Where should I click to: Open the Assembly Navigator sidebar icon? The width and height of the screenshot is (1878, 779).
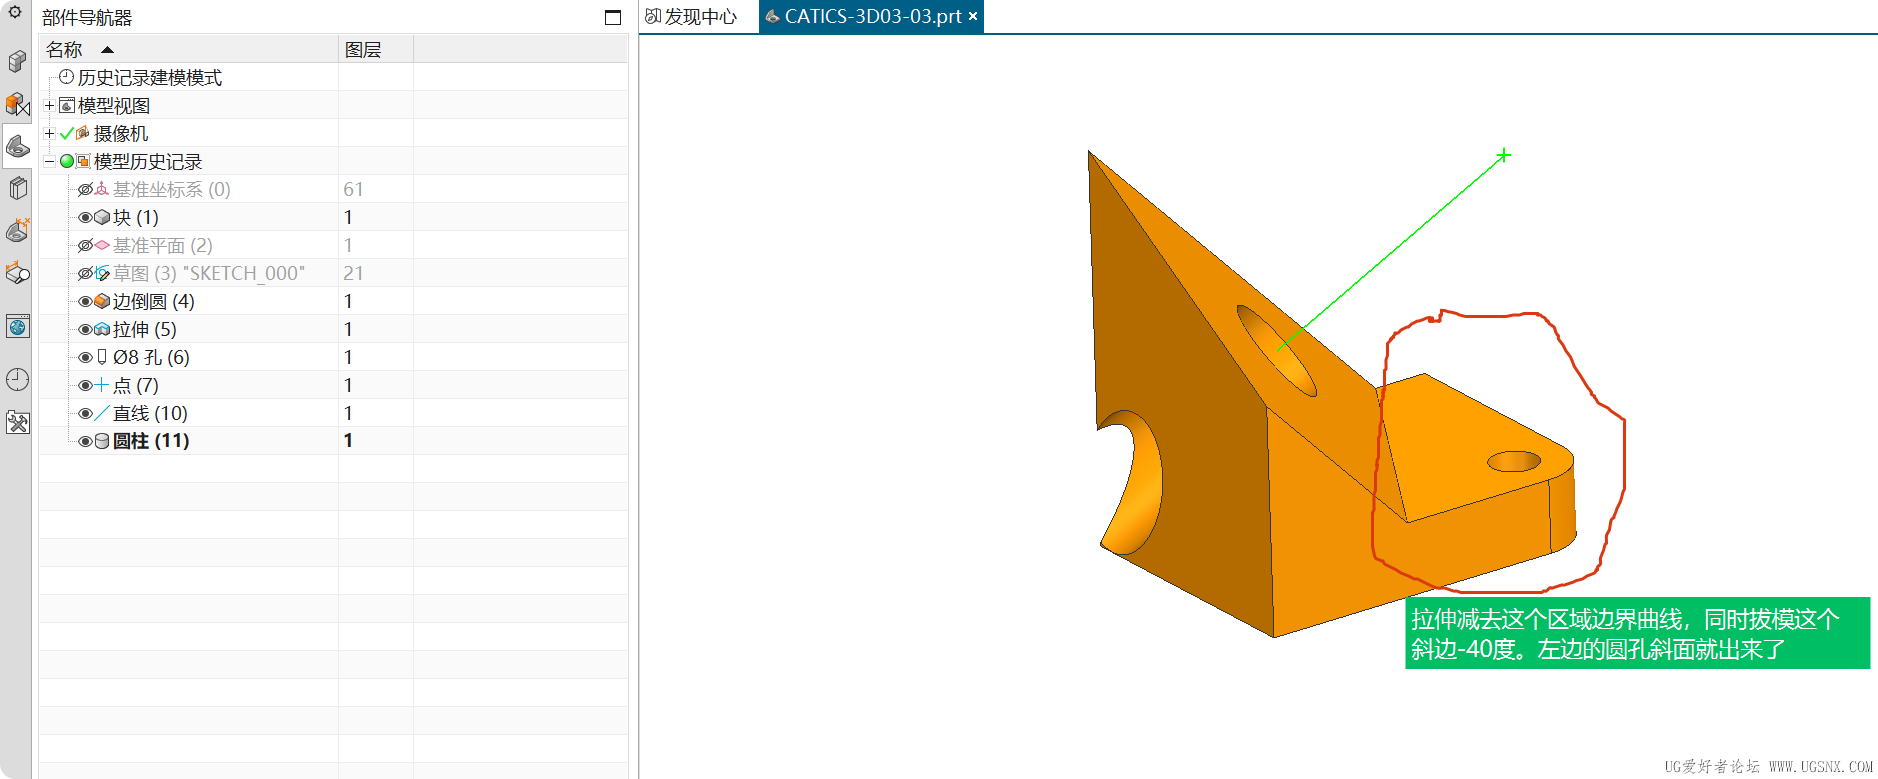[17, 61]
